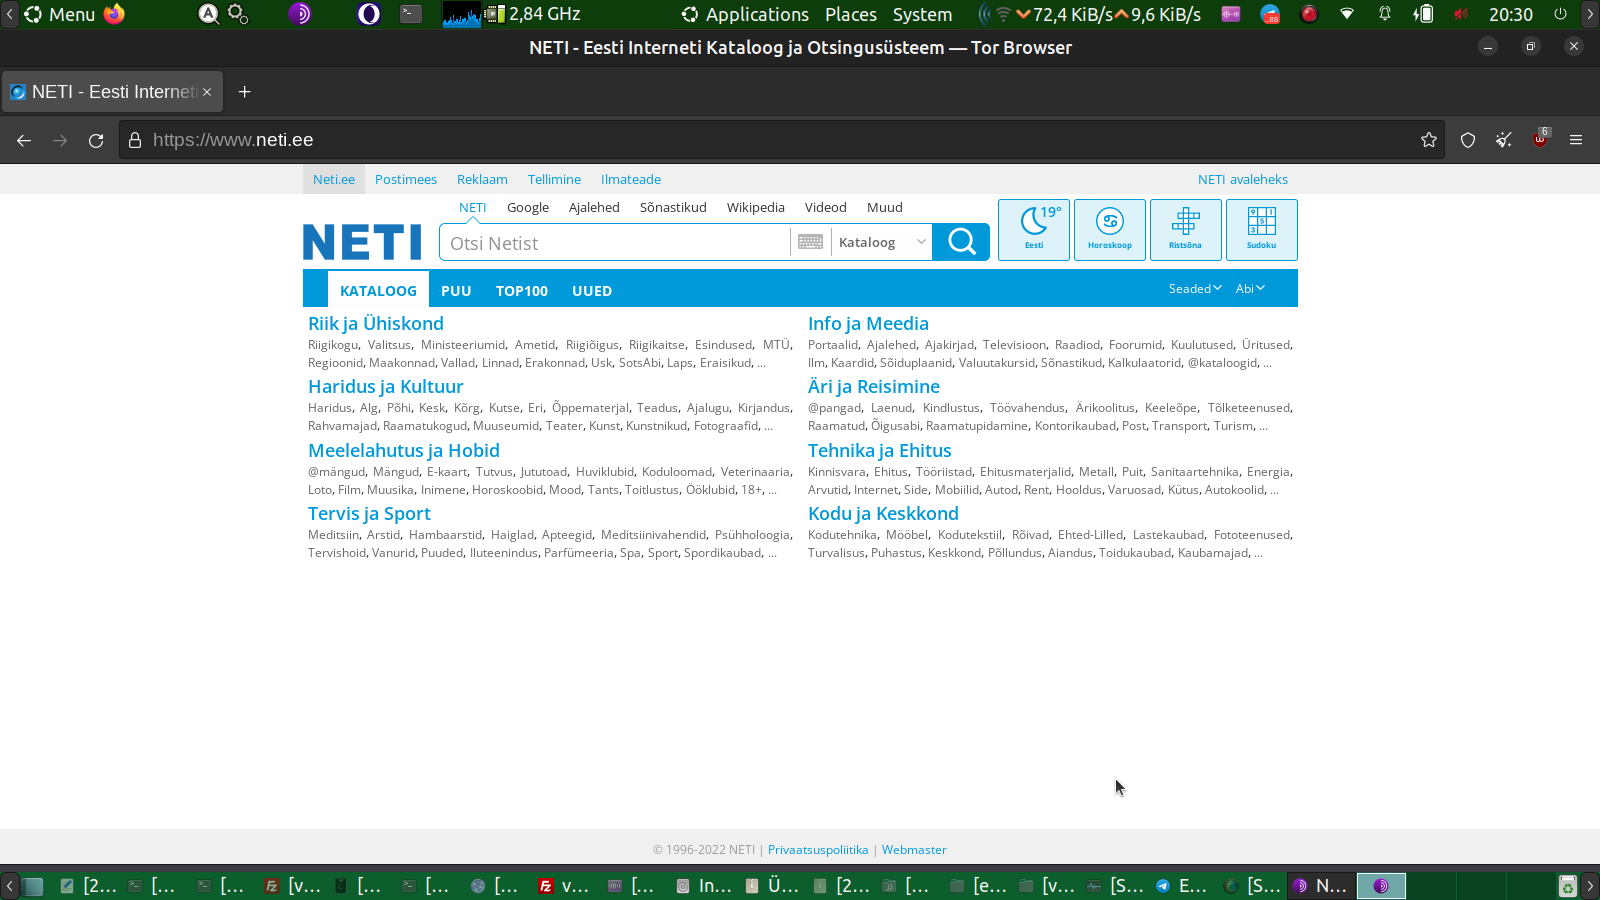
Task: Open the Tor shield security level icon
Action: (x=1468, y=140)
